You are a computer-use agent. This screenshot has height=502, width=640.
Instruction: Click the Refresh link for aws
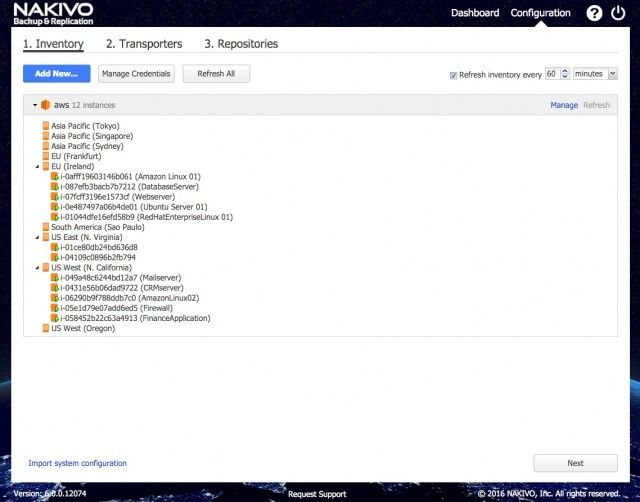tap(596, 105)
